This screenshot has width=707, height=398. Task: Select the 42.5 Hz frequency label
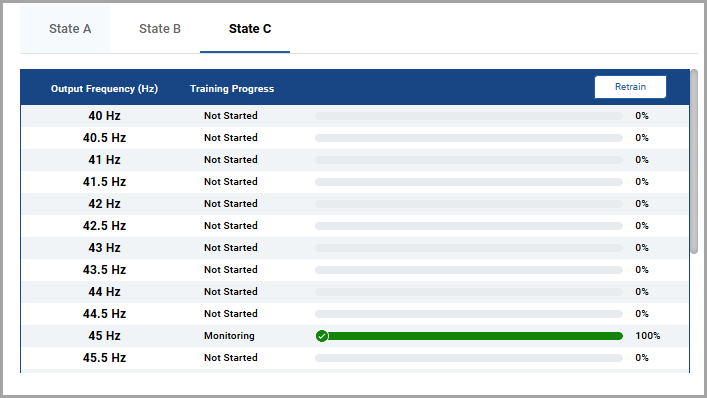pos(104,226)
